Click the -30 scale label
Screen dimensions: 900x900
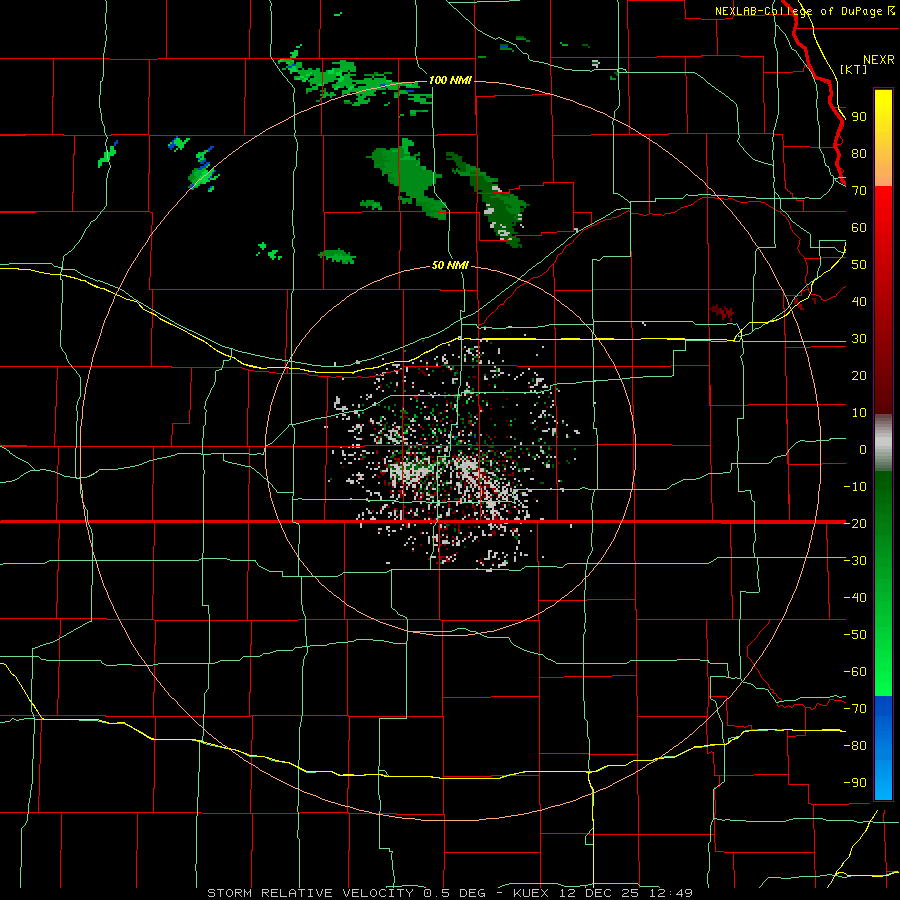click(x=855, y=561)
